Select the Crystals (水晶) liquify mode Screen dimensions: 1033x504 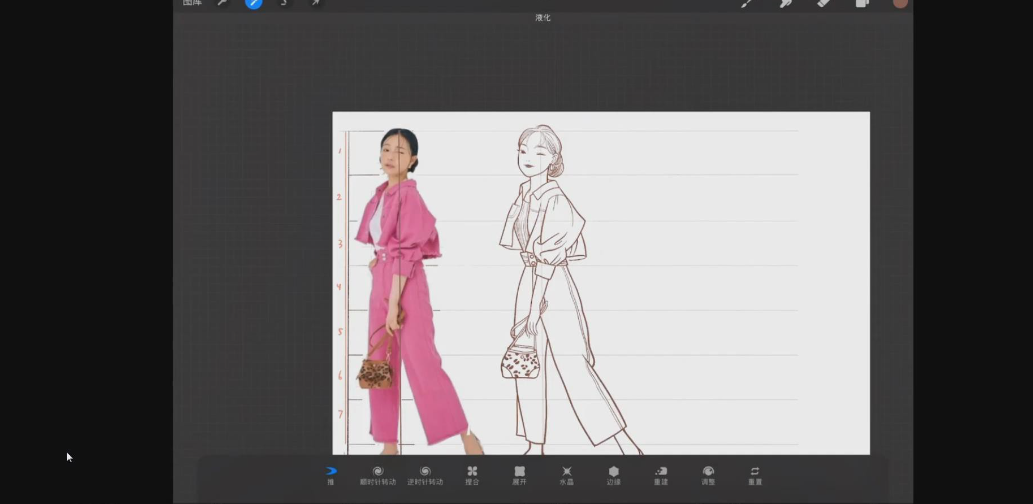[567, 476]
